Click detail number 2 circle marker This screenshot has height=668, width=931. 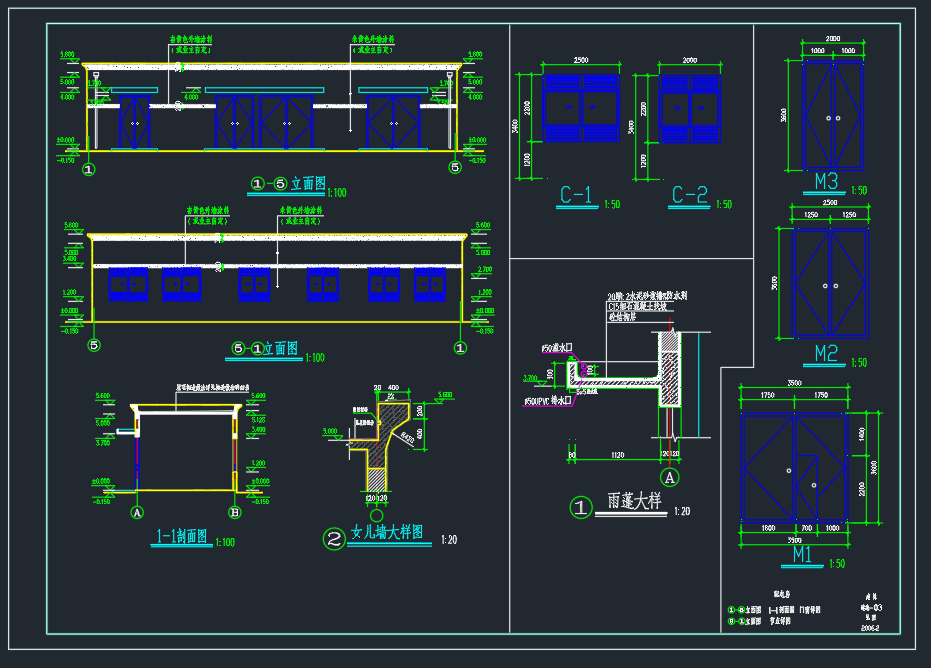coord(334,539)
